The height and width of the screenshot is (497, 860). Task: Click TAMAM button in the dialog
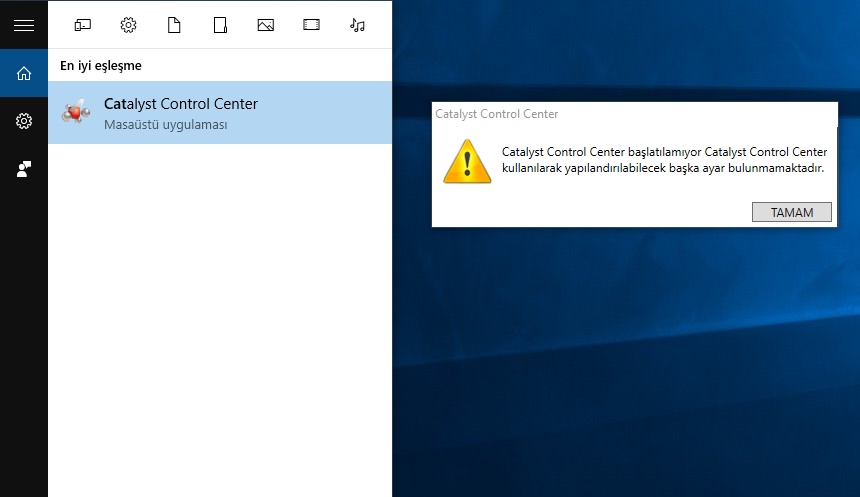(x=791, y=212)
